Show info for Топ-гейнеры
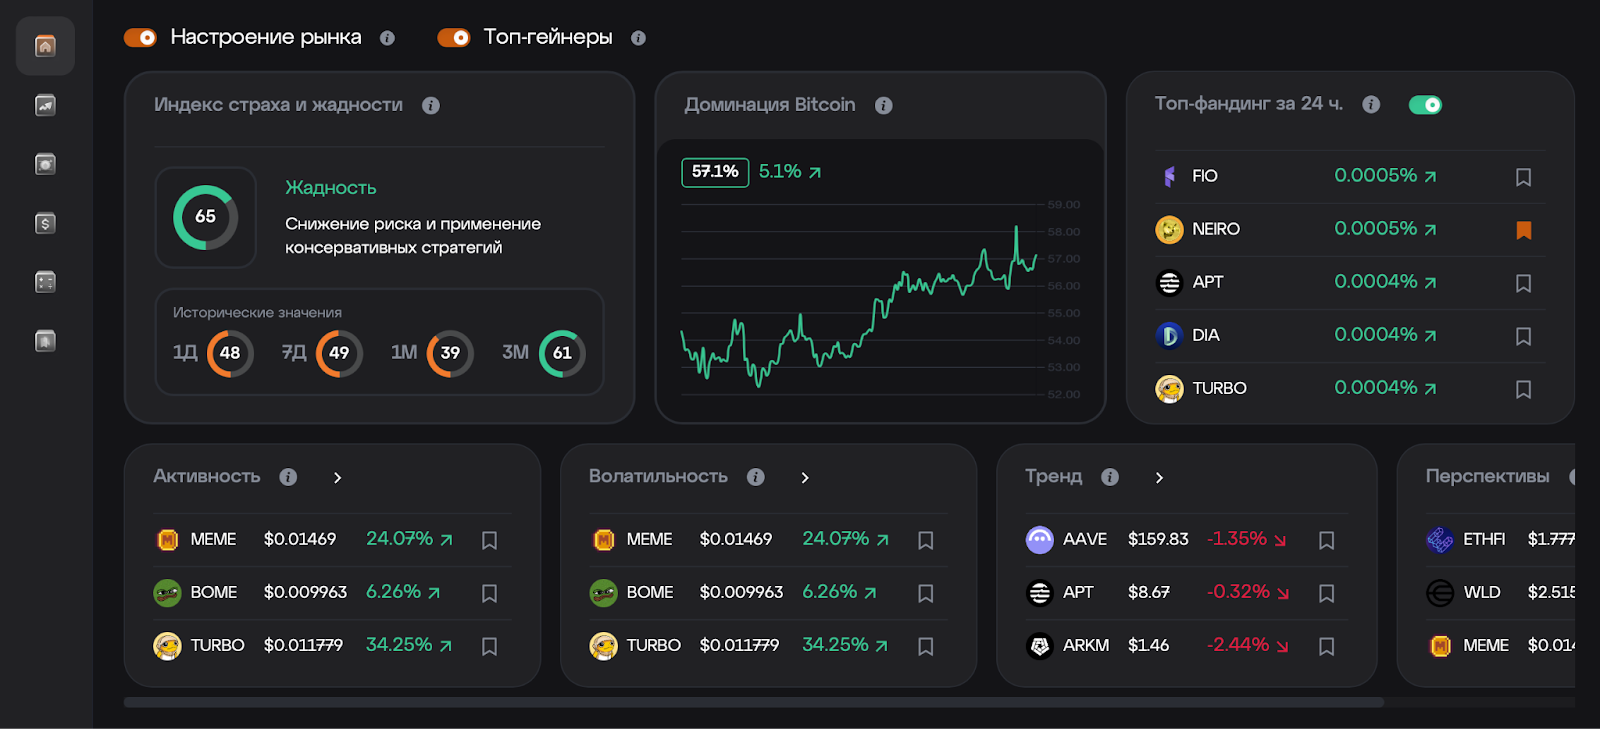Screen dimensions: 1600x729 pyautogui.click(x=638, y=38)
